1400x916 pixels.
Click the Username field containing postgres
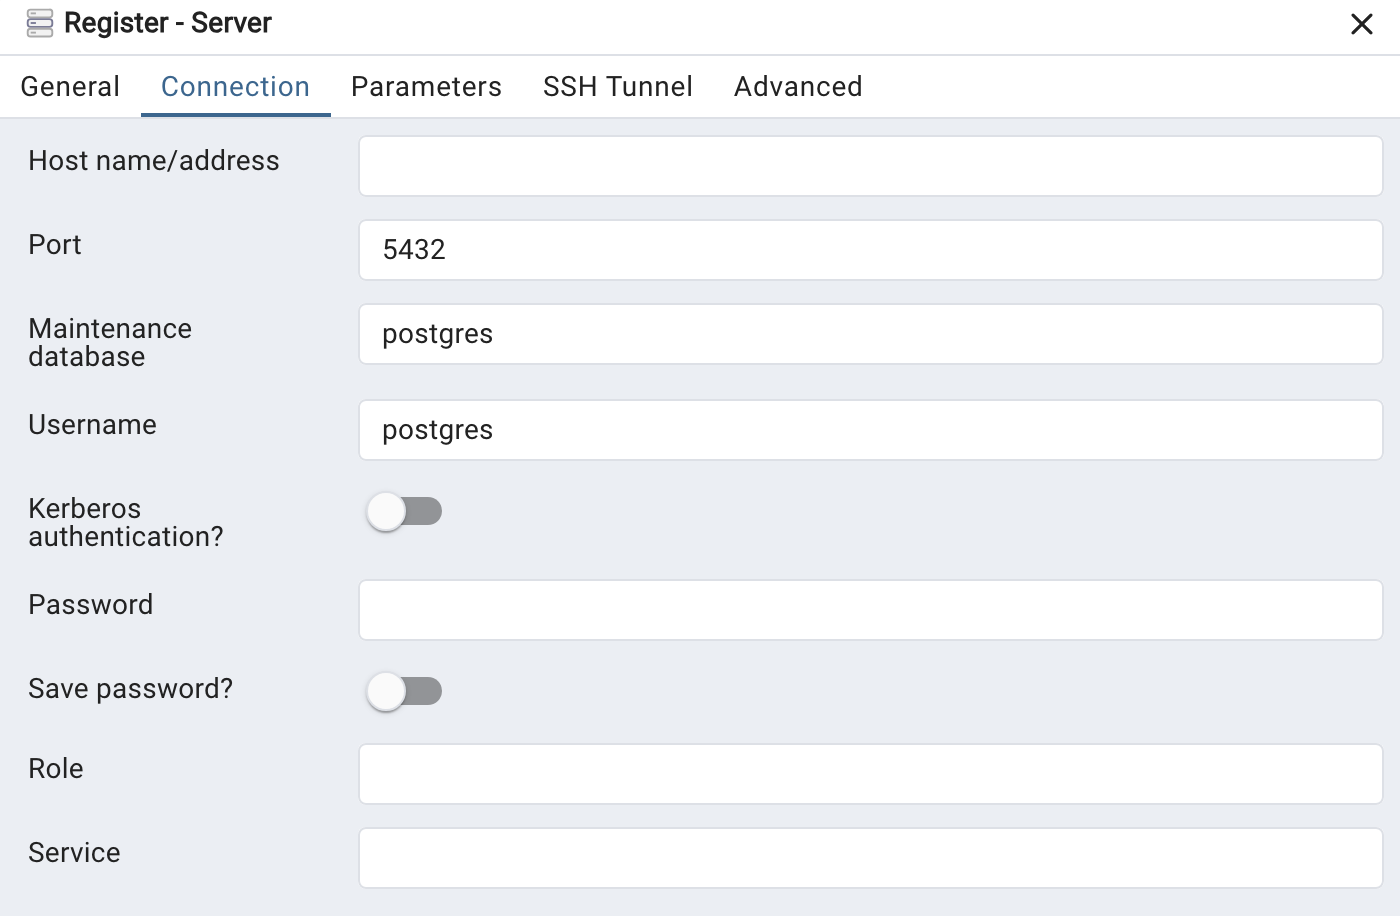coord(870,430)
